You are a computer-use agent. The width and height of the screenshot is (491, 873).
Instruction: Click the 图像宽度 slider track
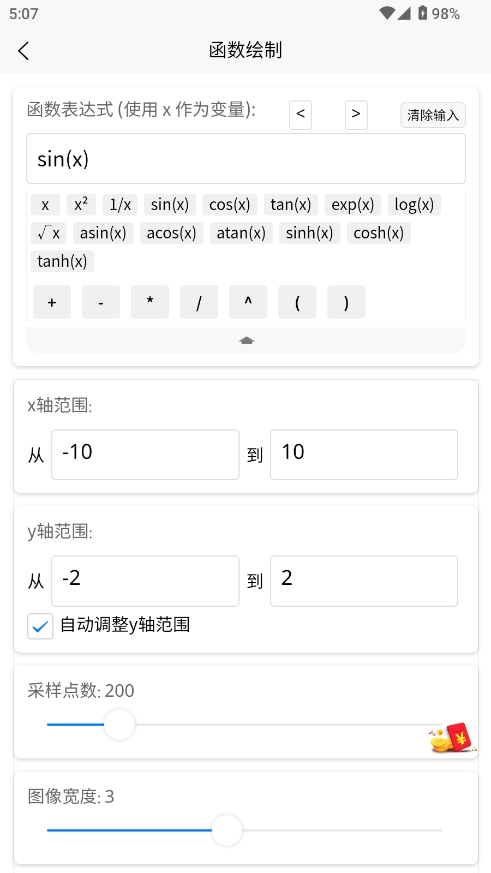pyautogui.click(x=245, y=830)
